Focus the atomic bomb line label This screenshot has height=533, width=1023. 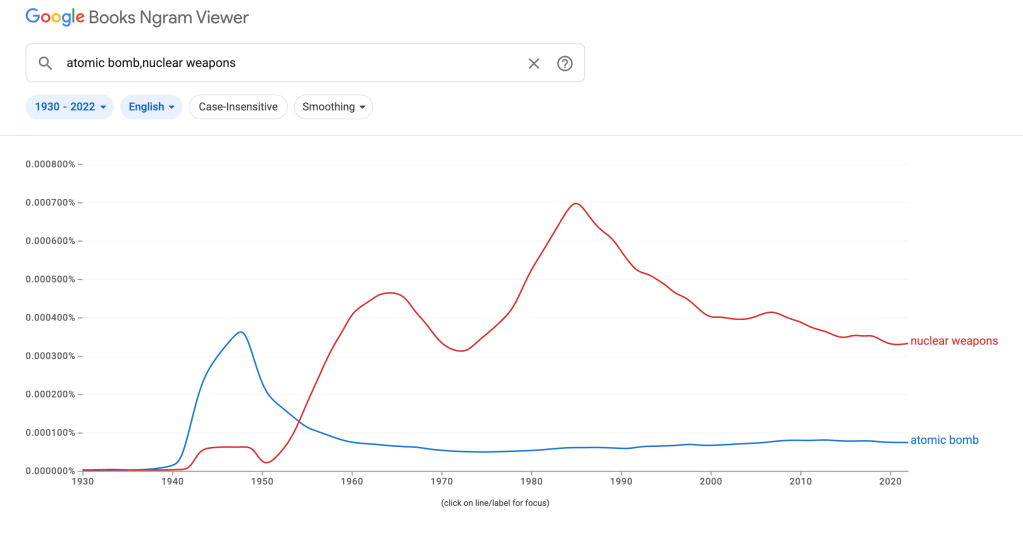tap(944, 440)
